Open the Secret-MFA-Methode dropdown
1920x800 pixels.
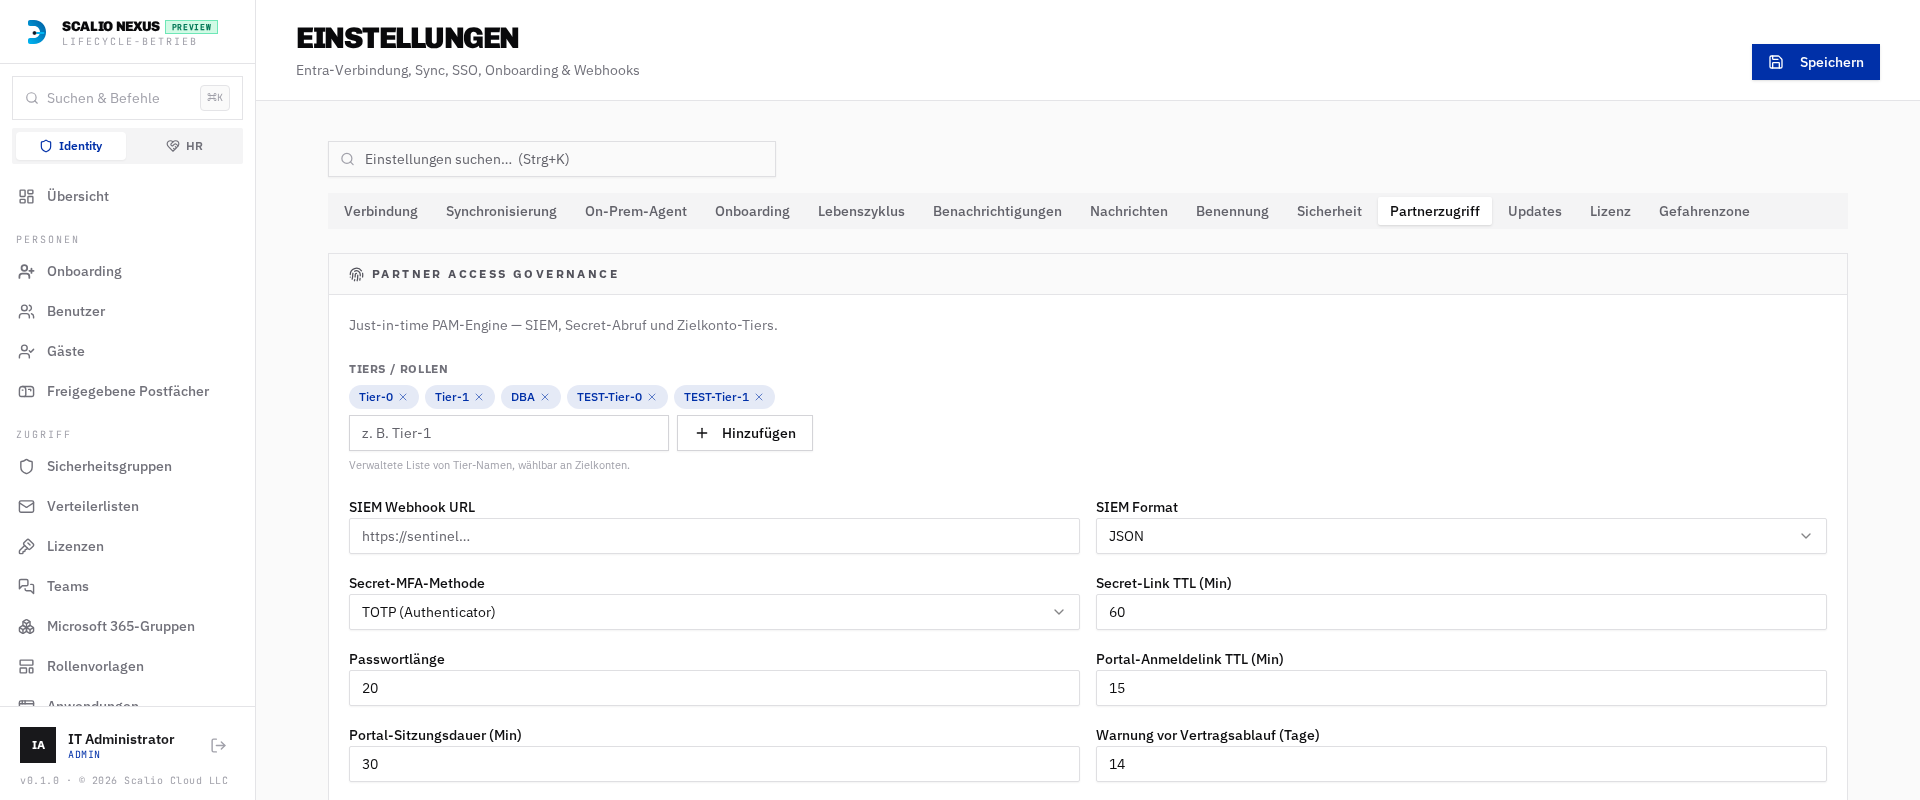click(714, 612)
